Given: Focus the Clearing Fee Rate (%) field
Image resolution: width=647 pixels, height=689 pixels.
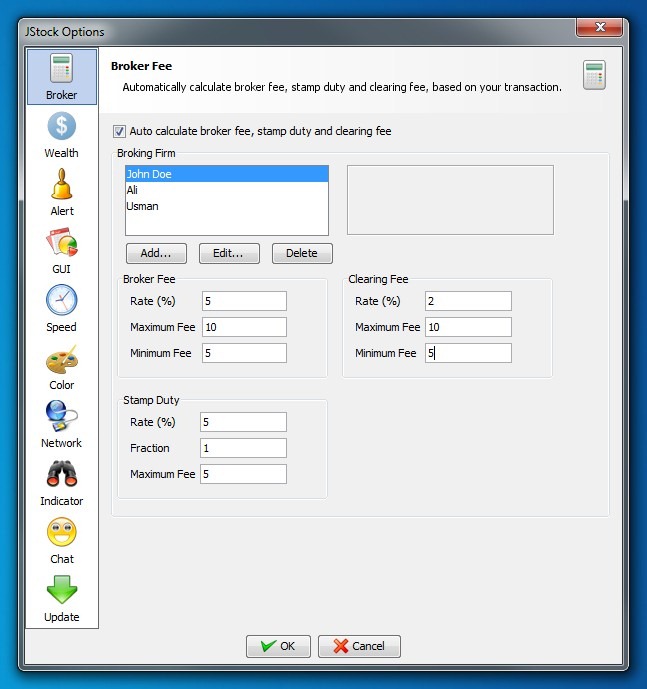Looking at the screenshot, I should (468, 301).
